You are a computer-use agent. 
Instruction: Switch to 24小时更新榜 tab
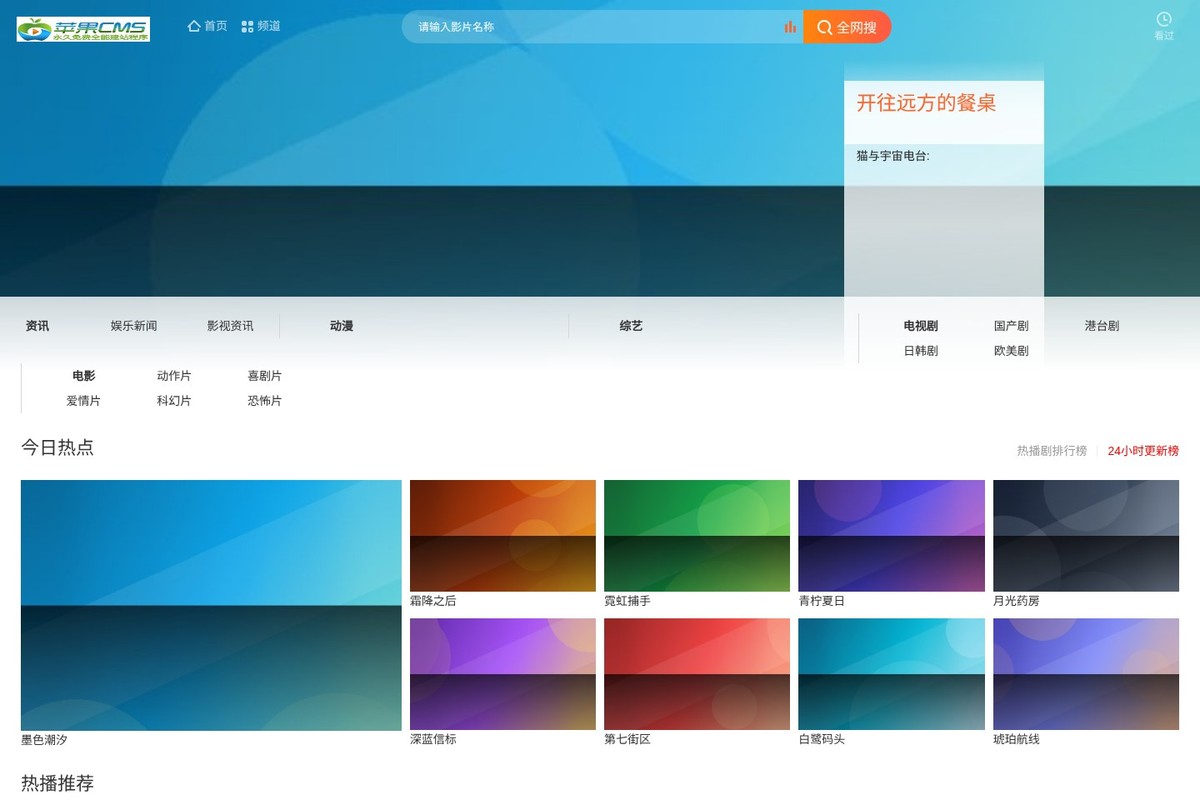1143,451
